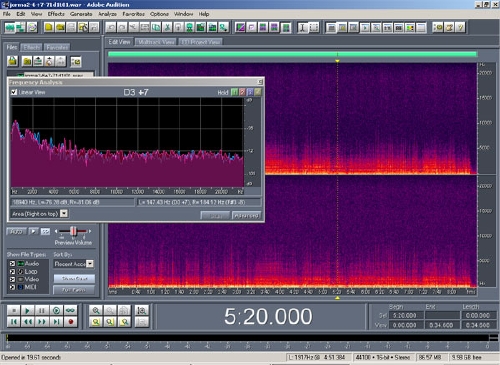Toggle the Video file type checkbox
Image resolution: width=500 pixels, height=365 pixels.
[x=12, y=279]
